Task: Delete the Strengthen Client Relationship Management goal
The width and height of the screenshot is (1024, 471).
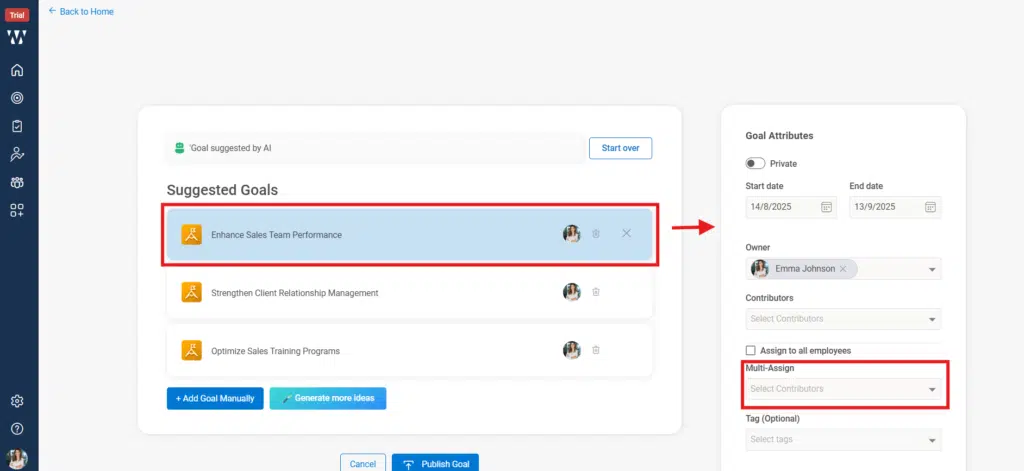Action: click(x=596, y=292)
